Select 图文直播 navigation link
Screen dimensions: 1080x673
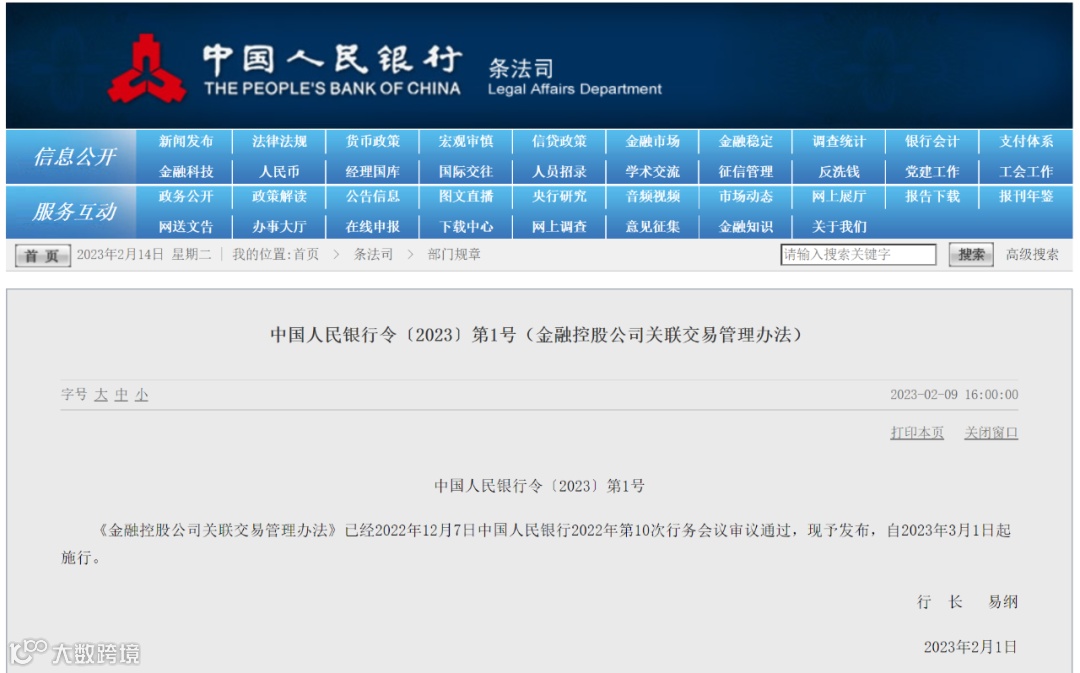[x=466, y=196]
